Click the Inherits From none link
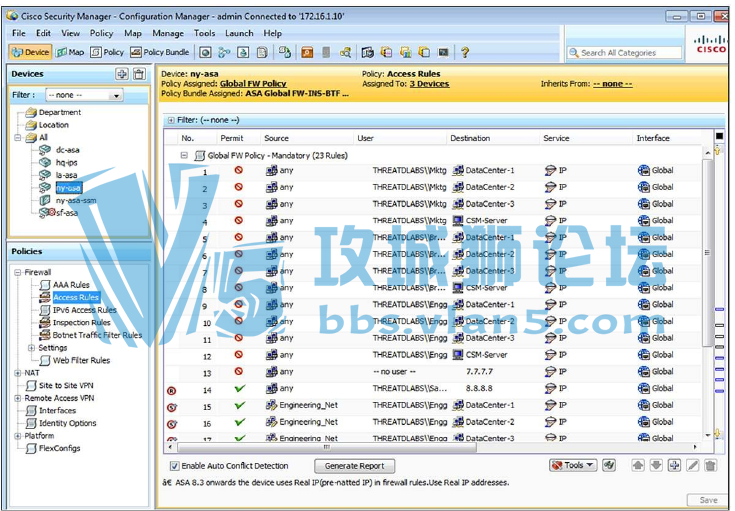Image resolution: width=735 pixels, height=511 pixels. (613, 84)
